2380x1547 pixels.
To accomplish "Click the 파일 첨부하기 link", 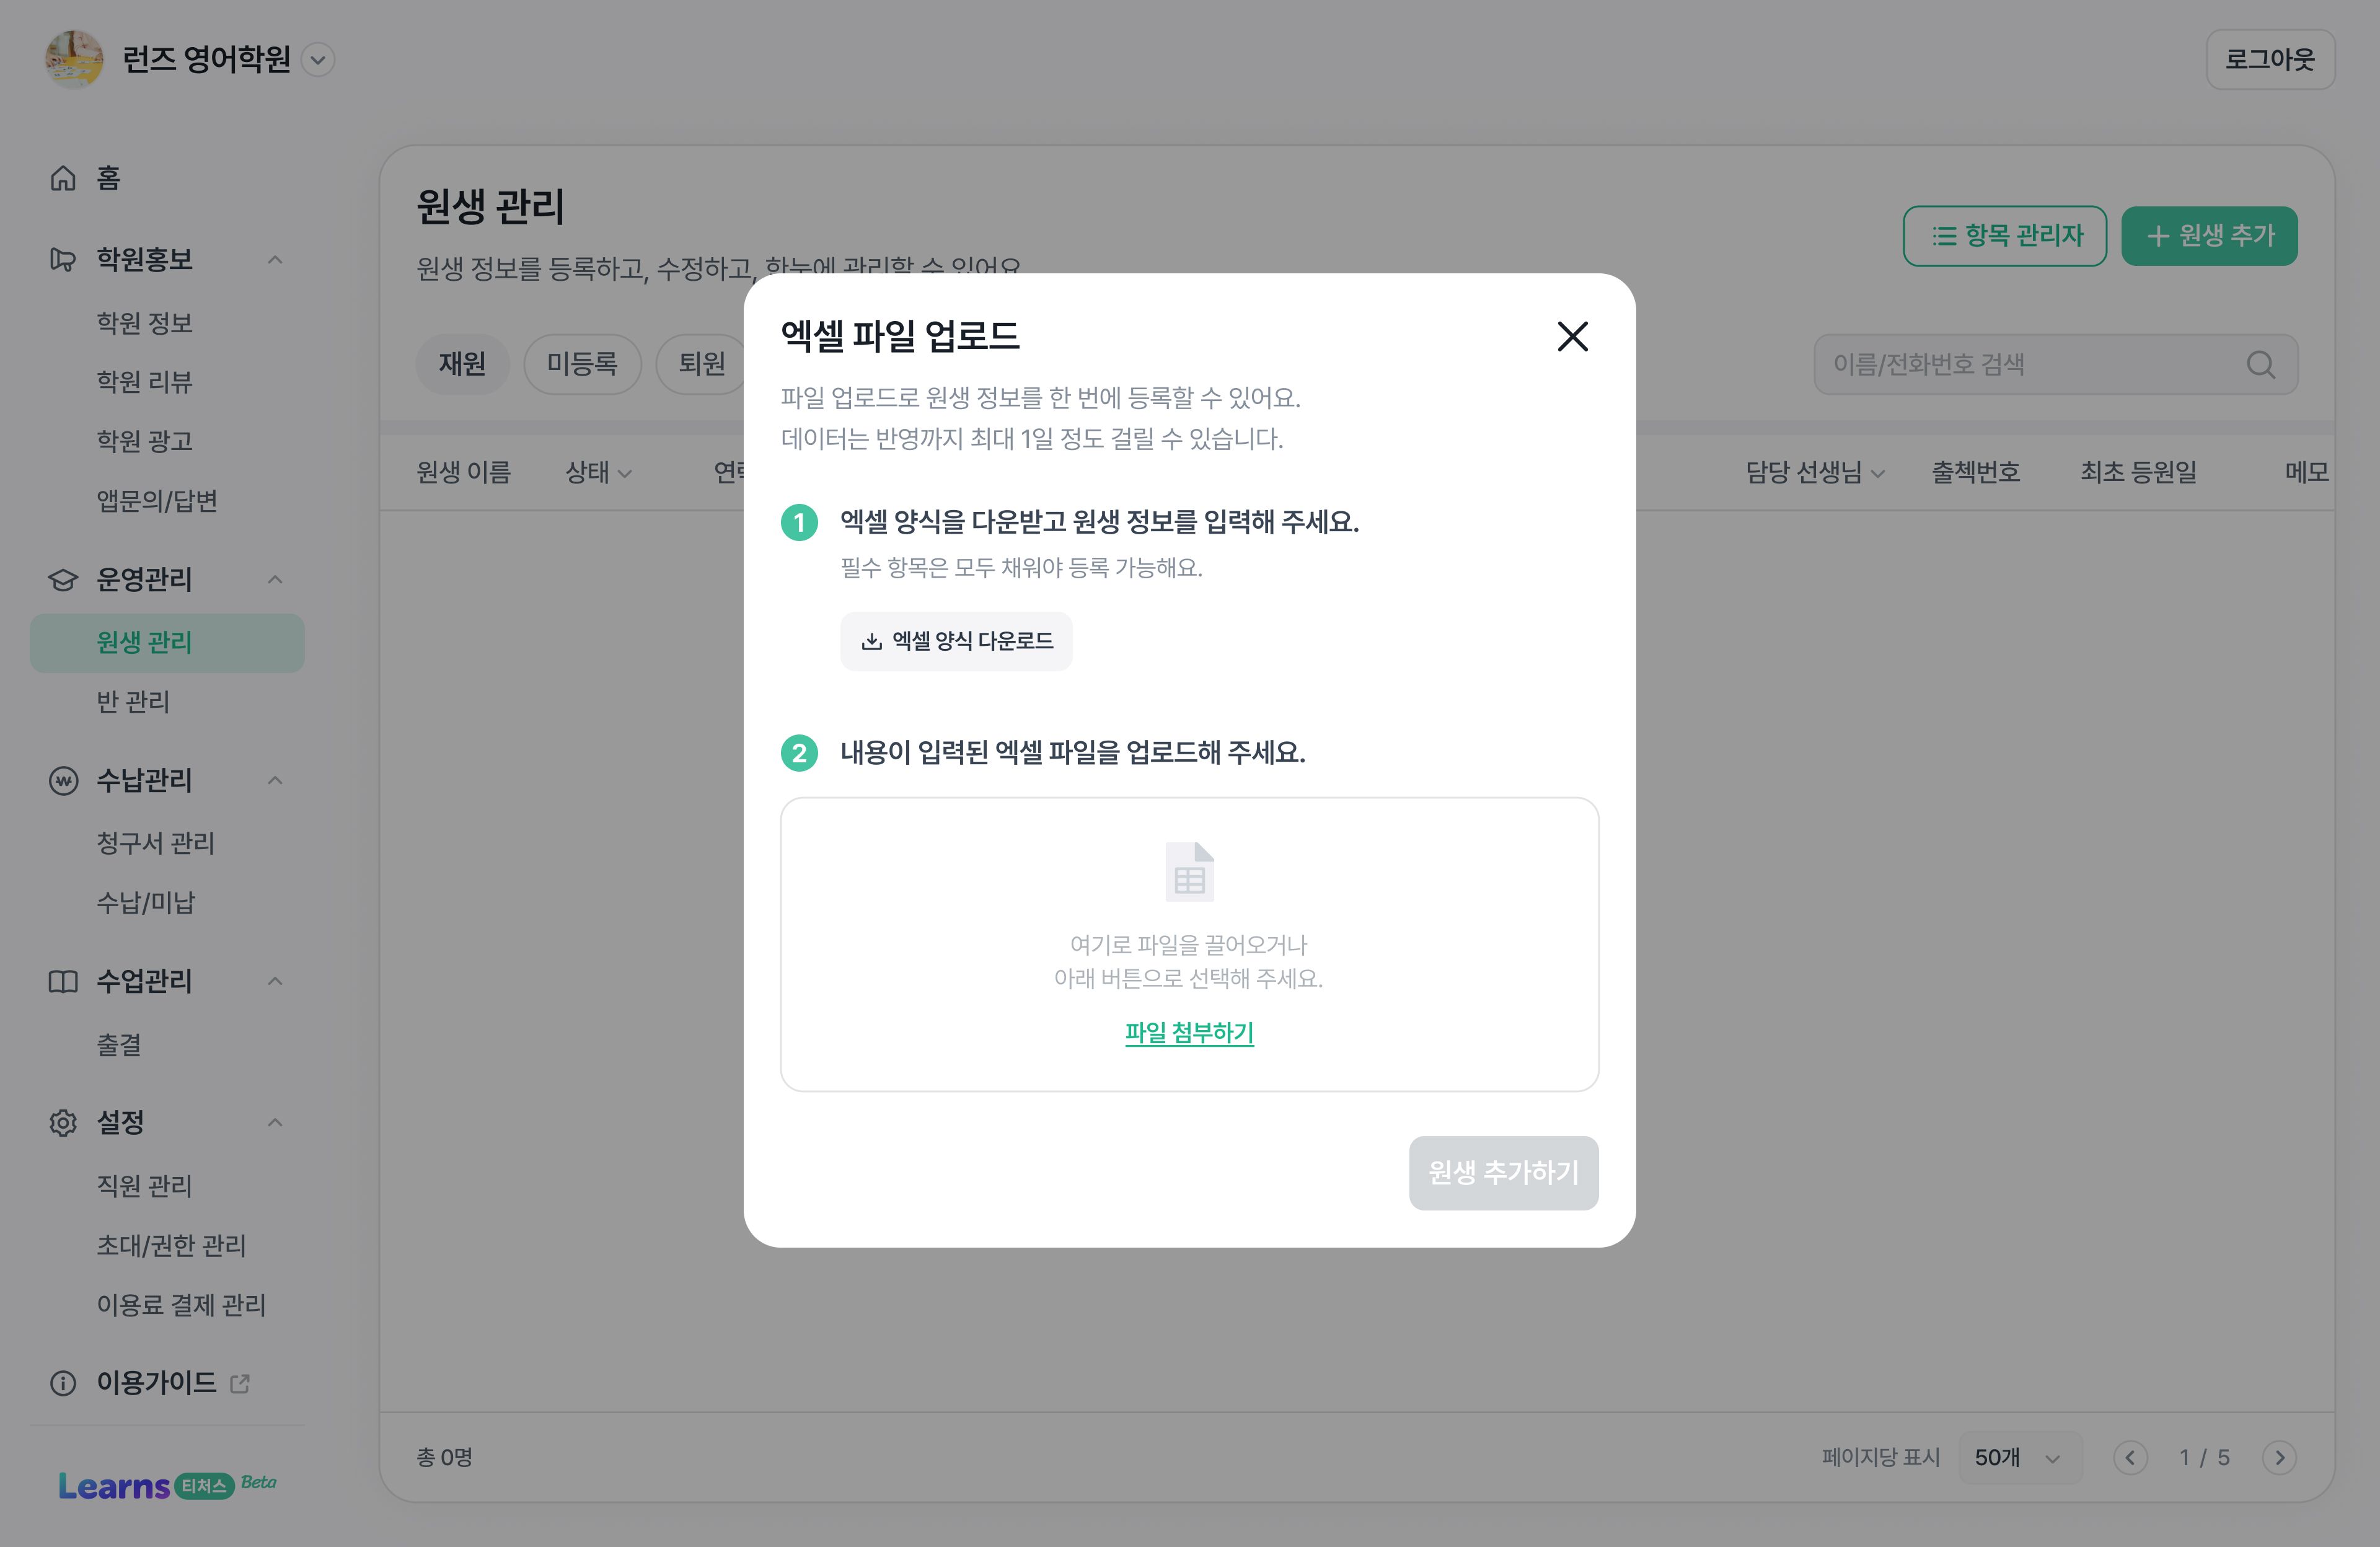I will (x=1189, y=1032).
